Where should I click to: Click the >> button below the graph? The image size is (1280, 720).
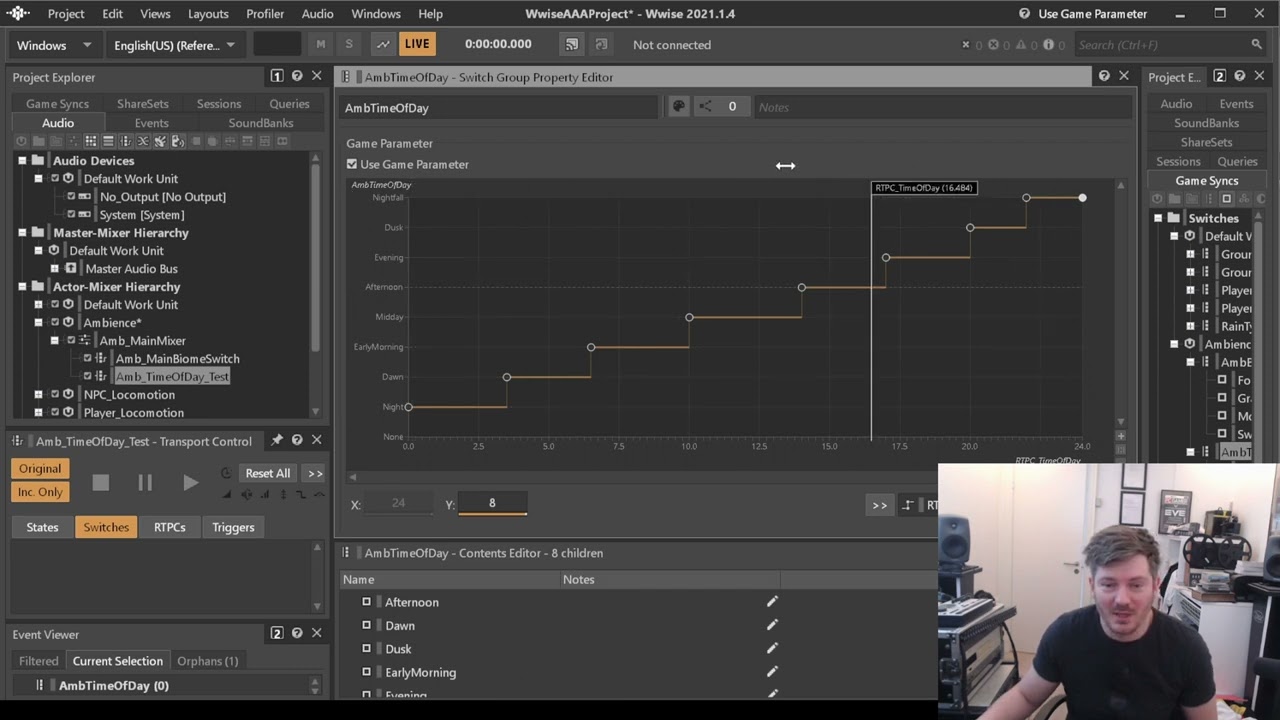tap(879, 505)
